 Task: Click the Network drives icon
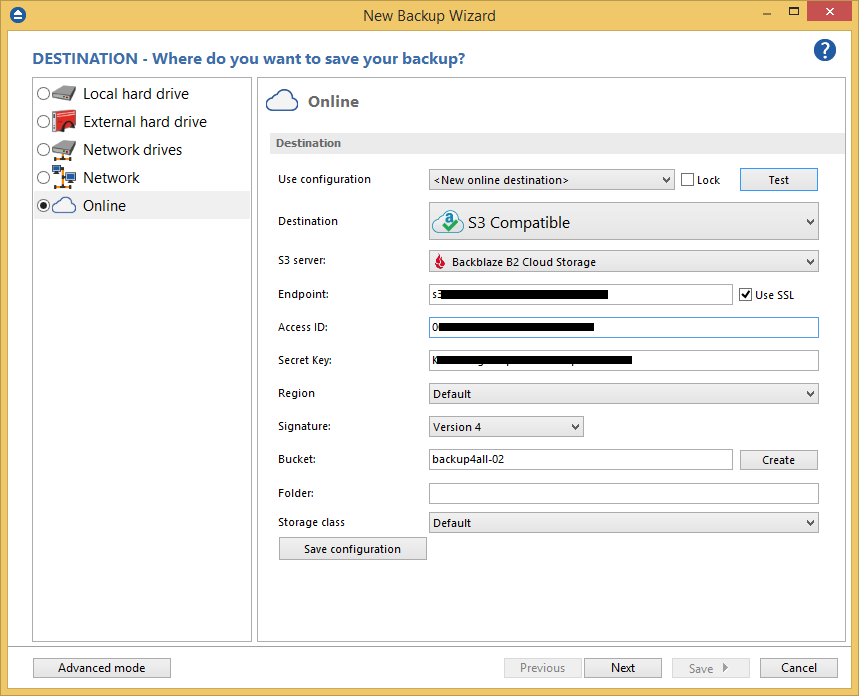pyautogui.click(x=64, y=150)
